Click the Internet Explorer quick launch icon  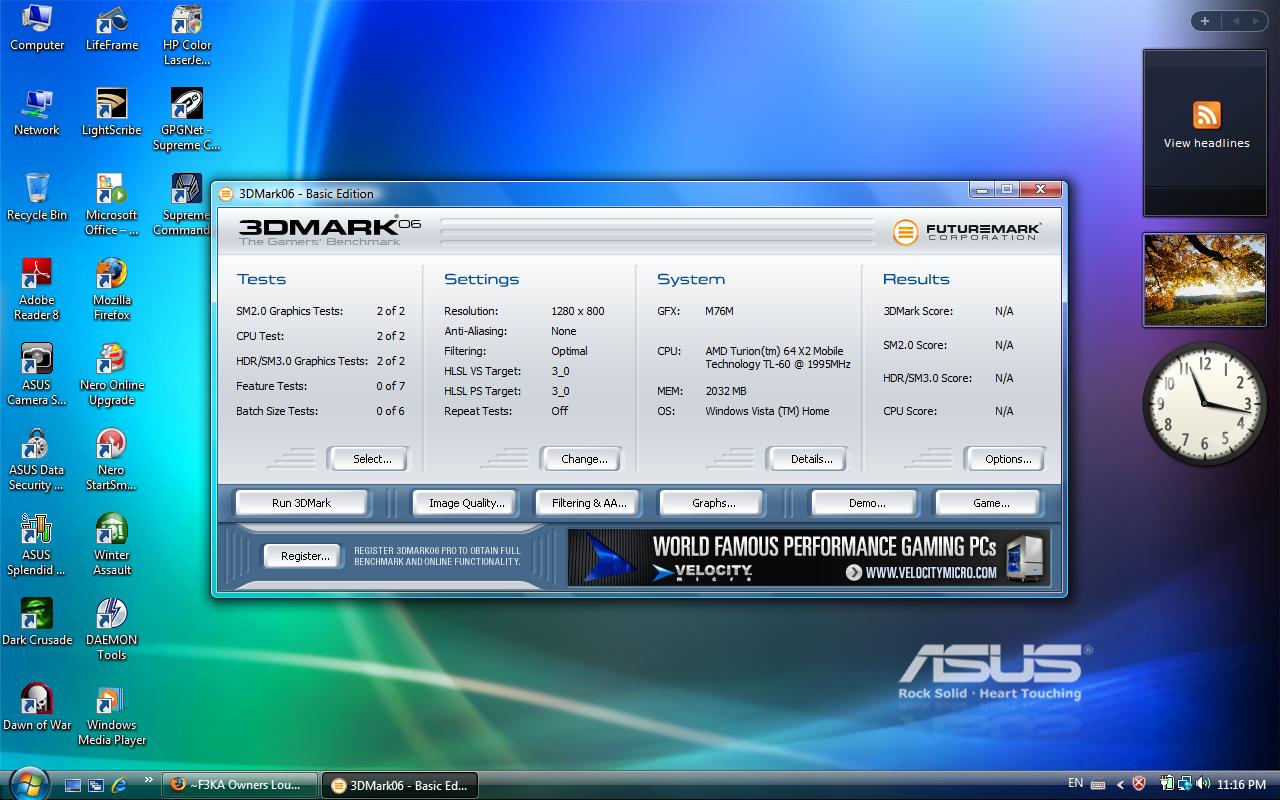tap(120, 785)
